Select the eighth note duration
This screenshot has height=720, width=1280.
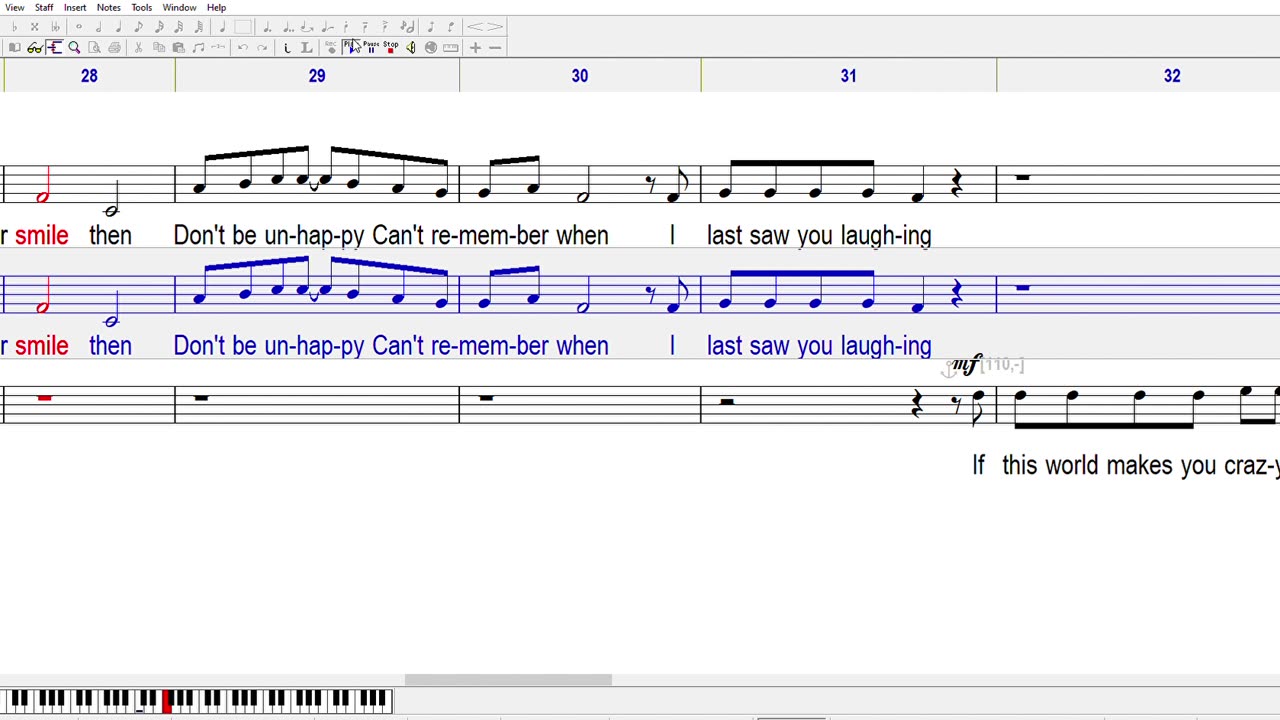(x=138, y=27)
